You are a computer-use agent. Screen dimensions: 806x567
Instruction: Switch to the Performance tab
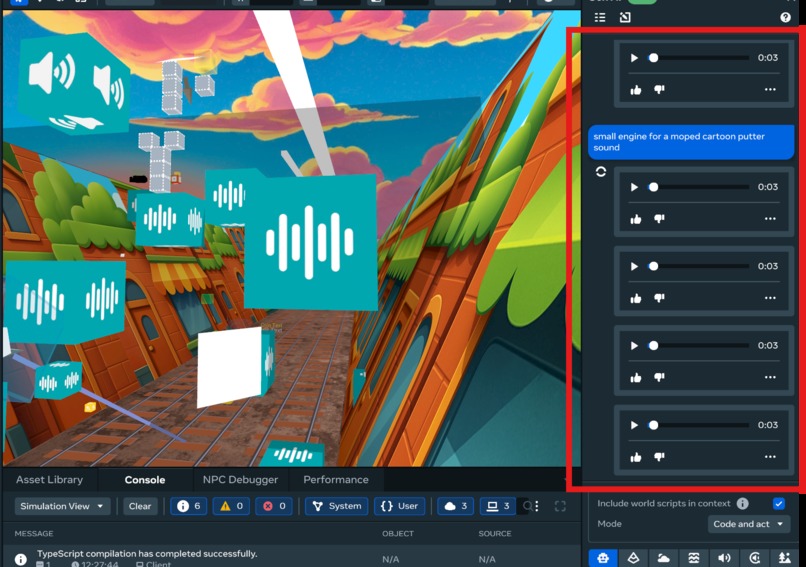[x=336, y=480]
